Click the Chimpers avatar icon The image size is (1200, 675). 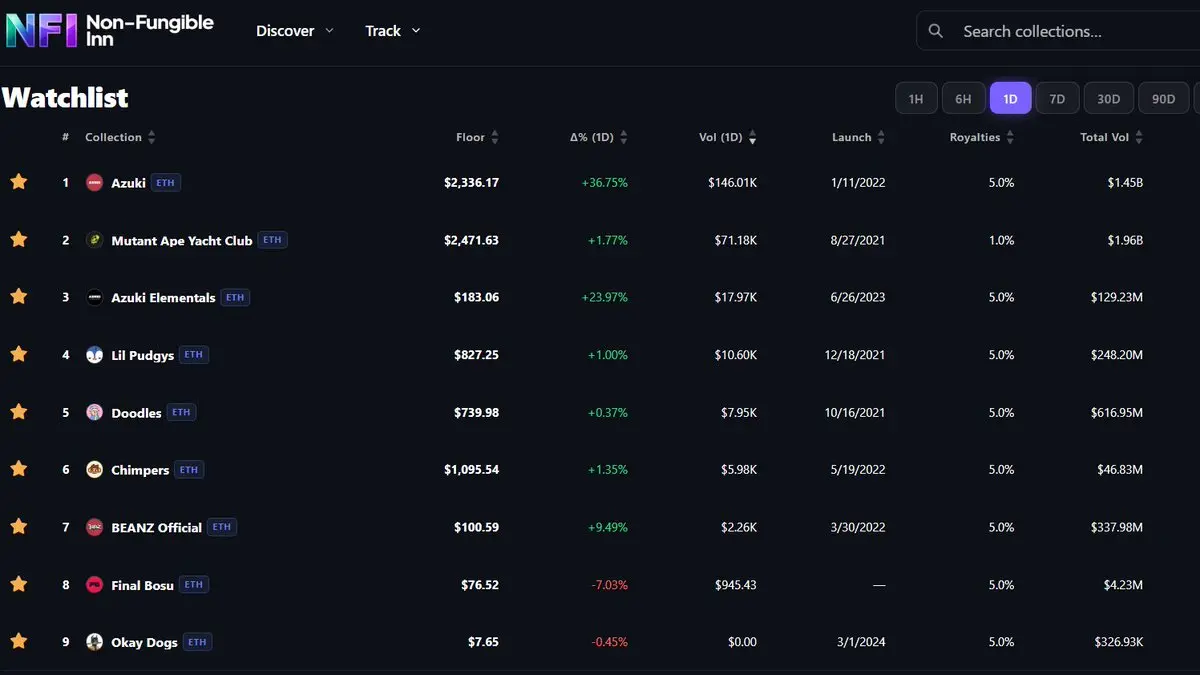click(94, 470)
